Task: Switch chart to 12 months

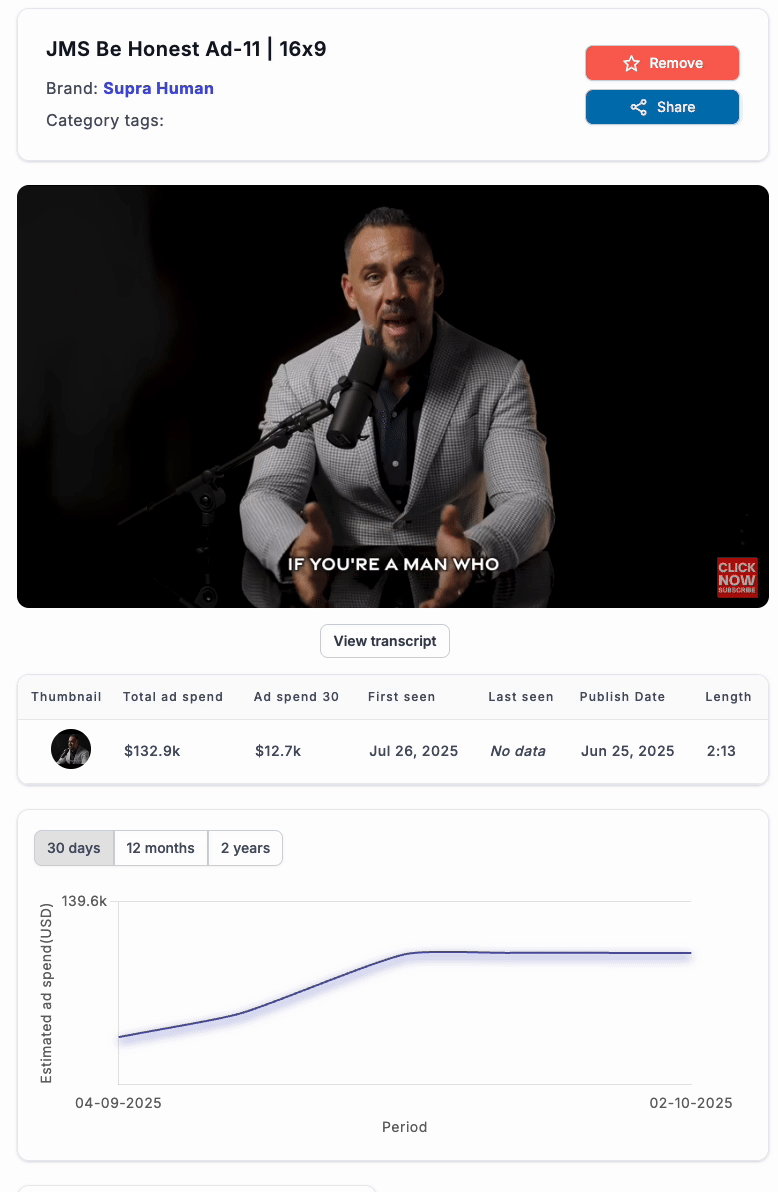Action: pos(160,848)
